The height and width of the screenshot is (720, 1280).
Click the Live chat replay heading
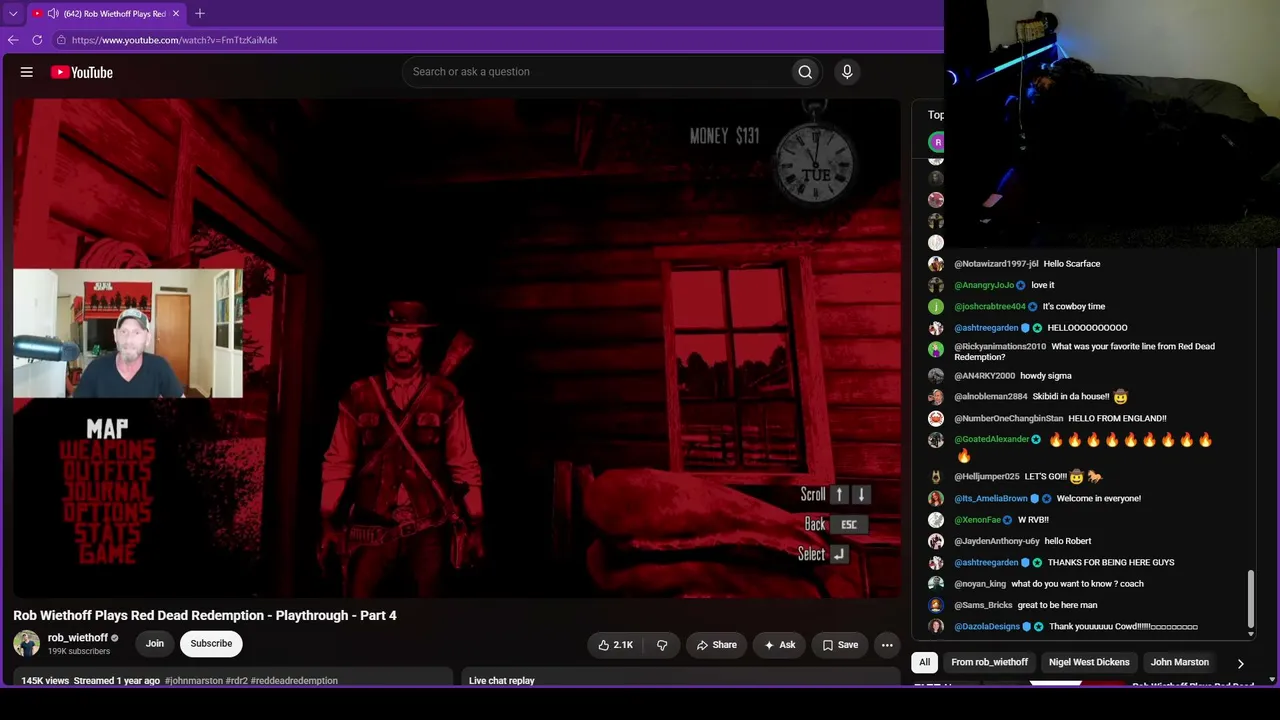click(x=502, y=681)
